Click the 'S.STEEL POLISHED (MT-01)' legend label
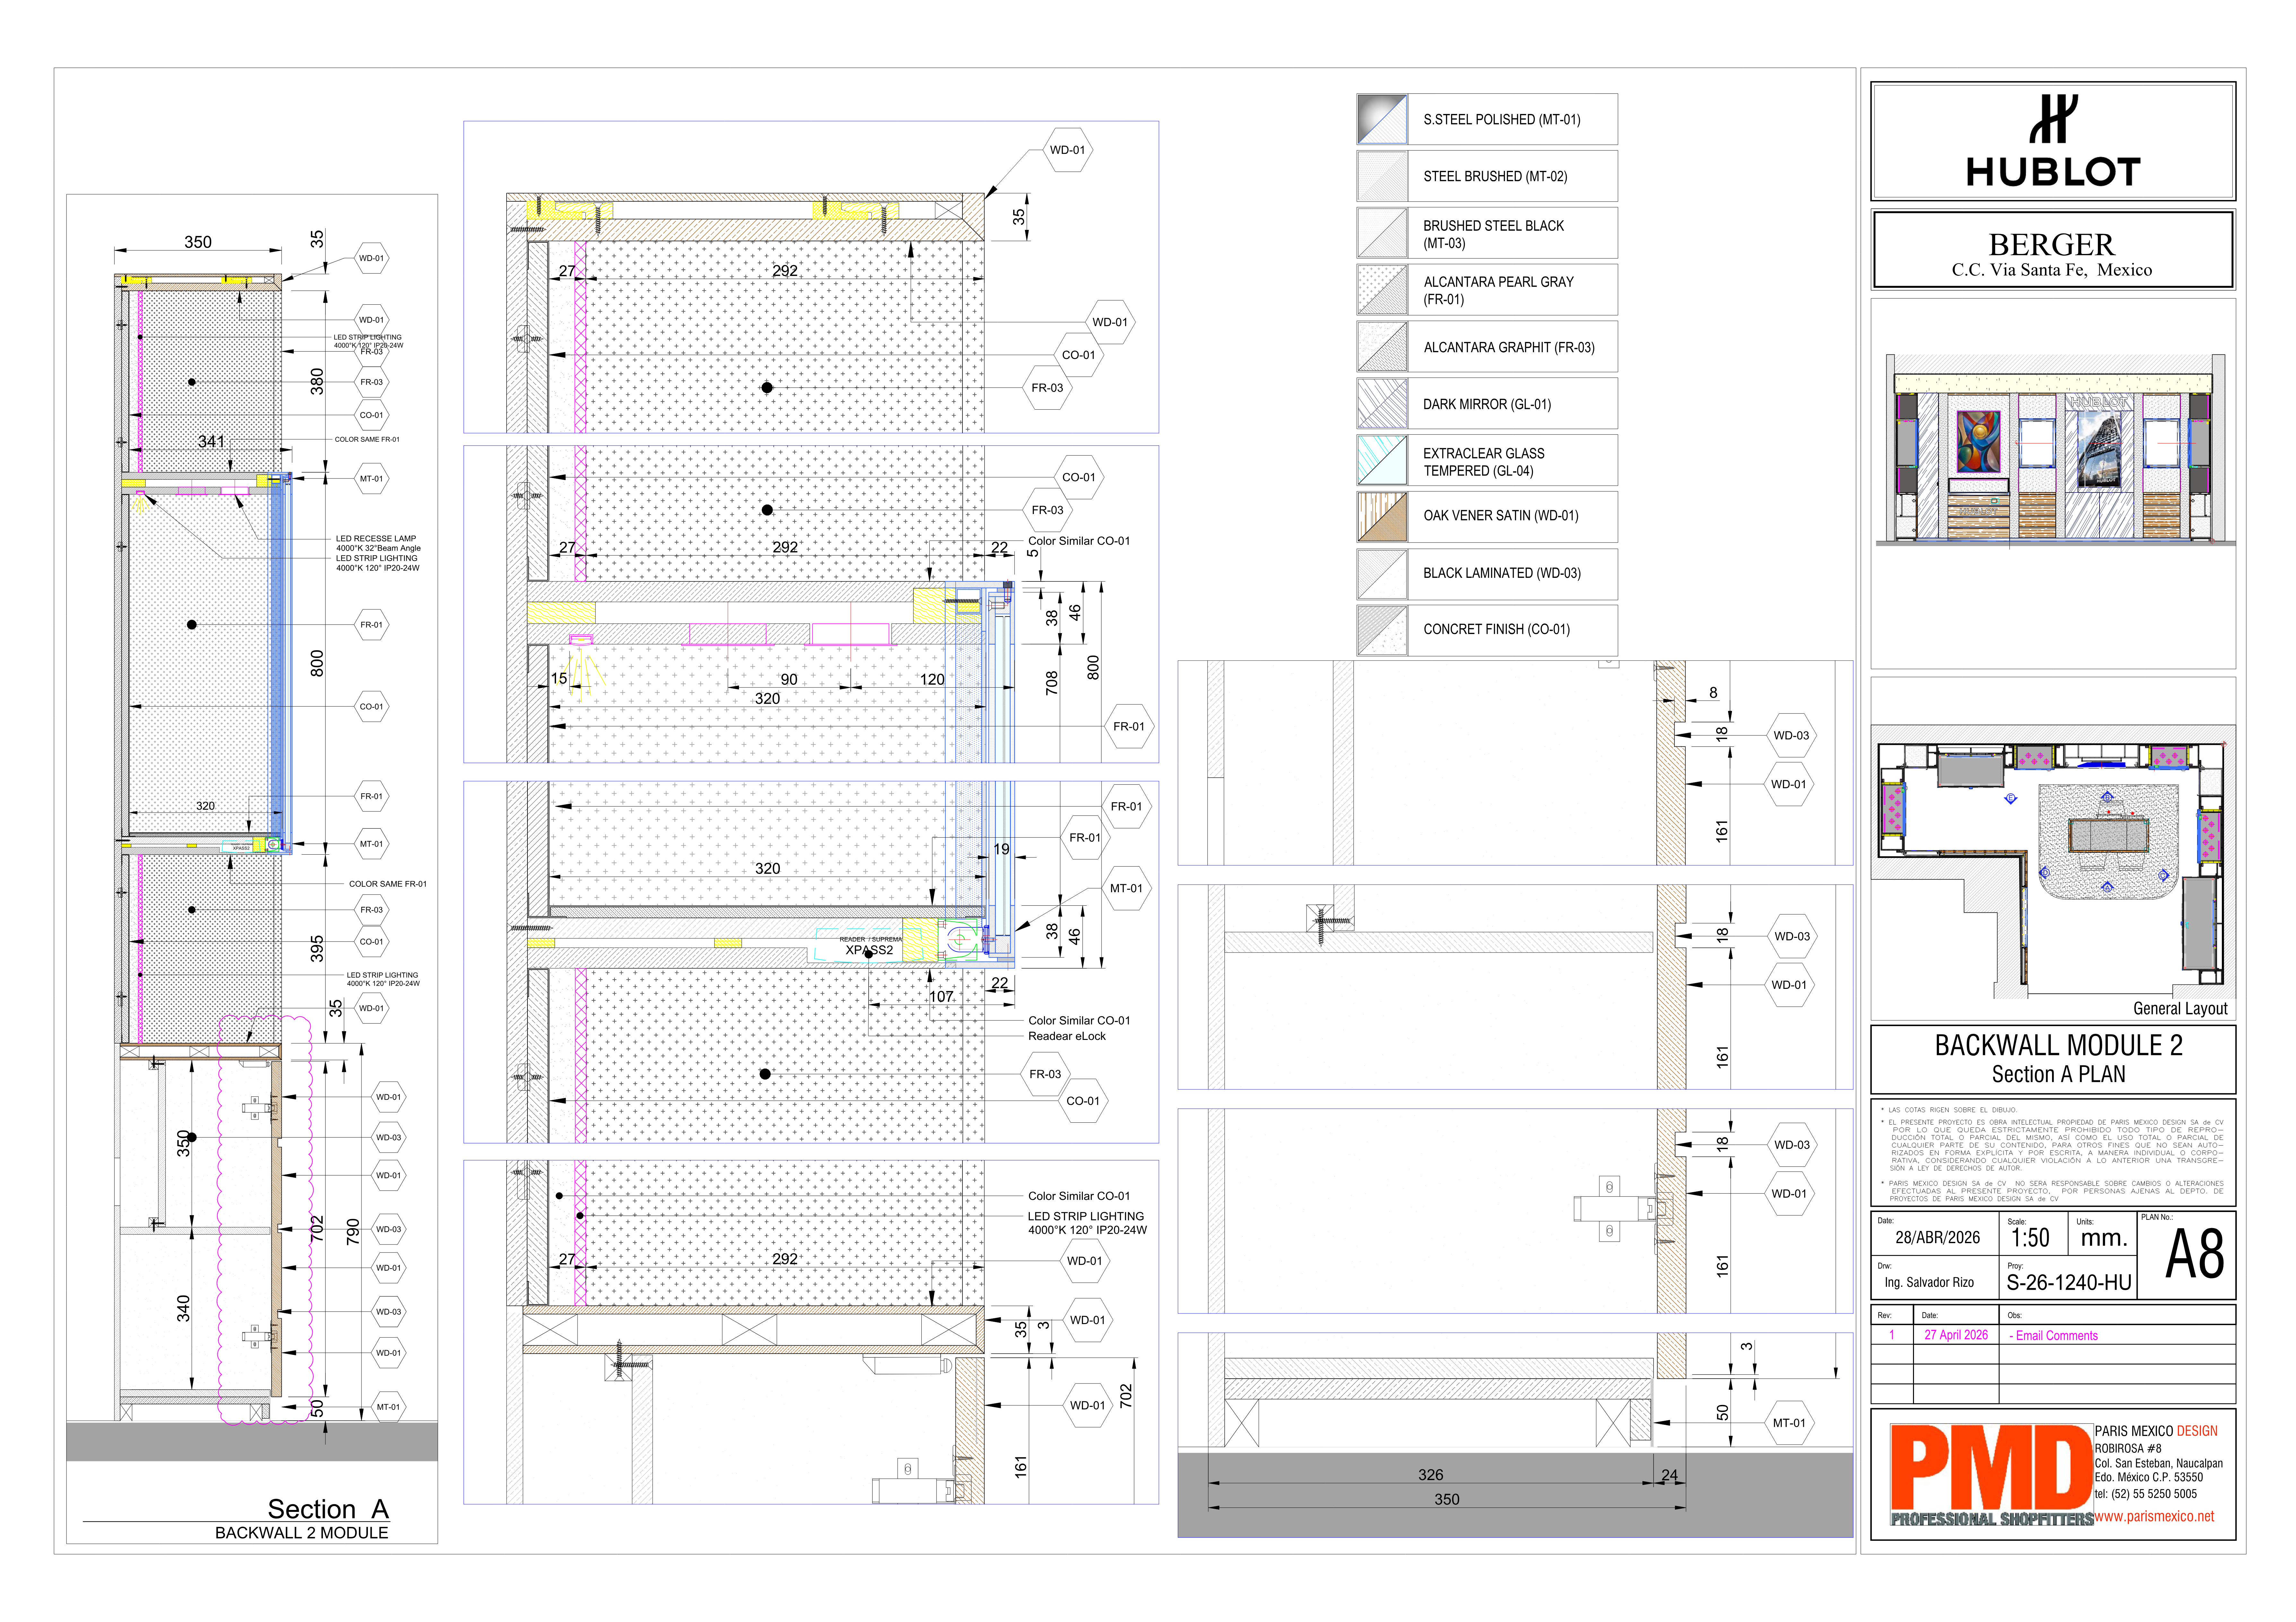This screenshot has width=2296, height=1622. click(x=1502, y=120)
